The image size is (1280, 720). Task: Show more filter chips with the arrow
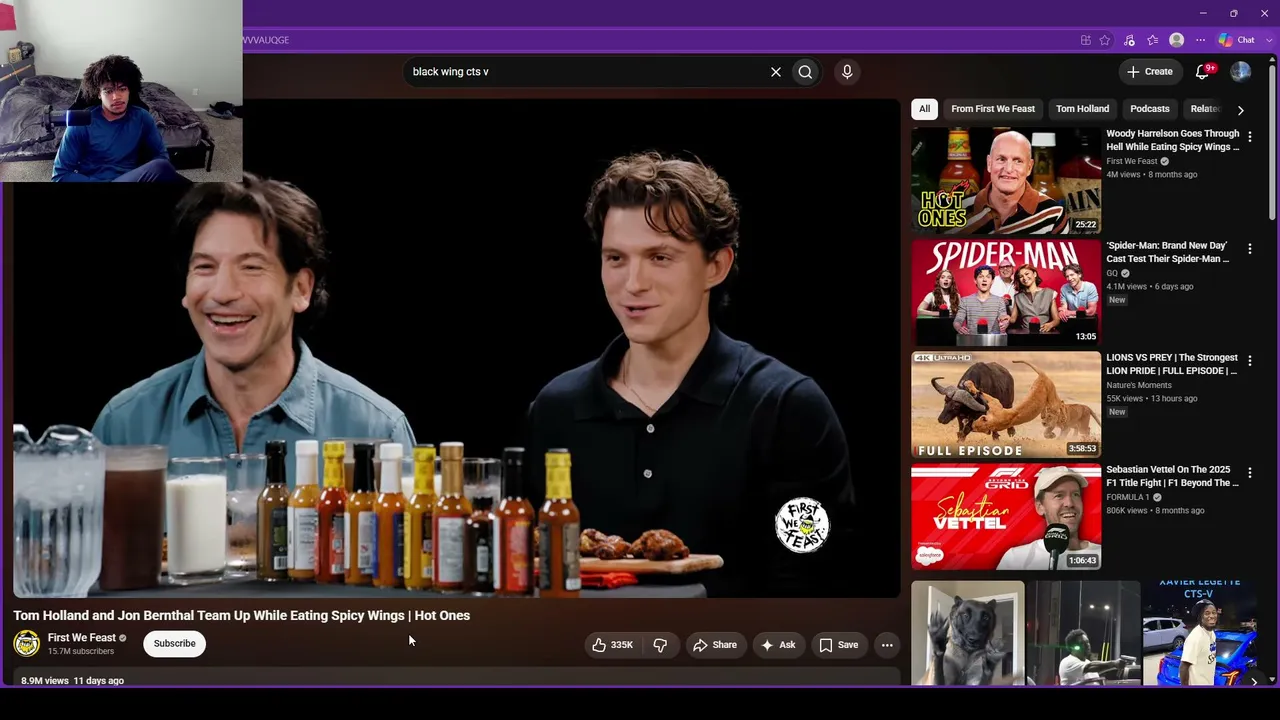[1241, 110]
